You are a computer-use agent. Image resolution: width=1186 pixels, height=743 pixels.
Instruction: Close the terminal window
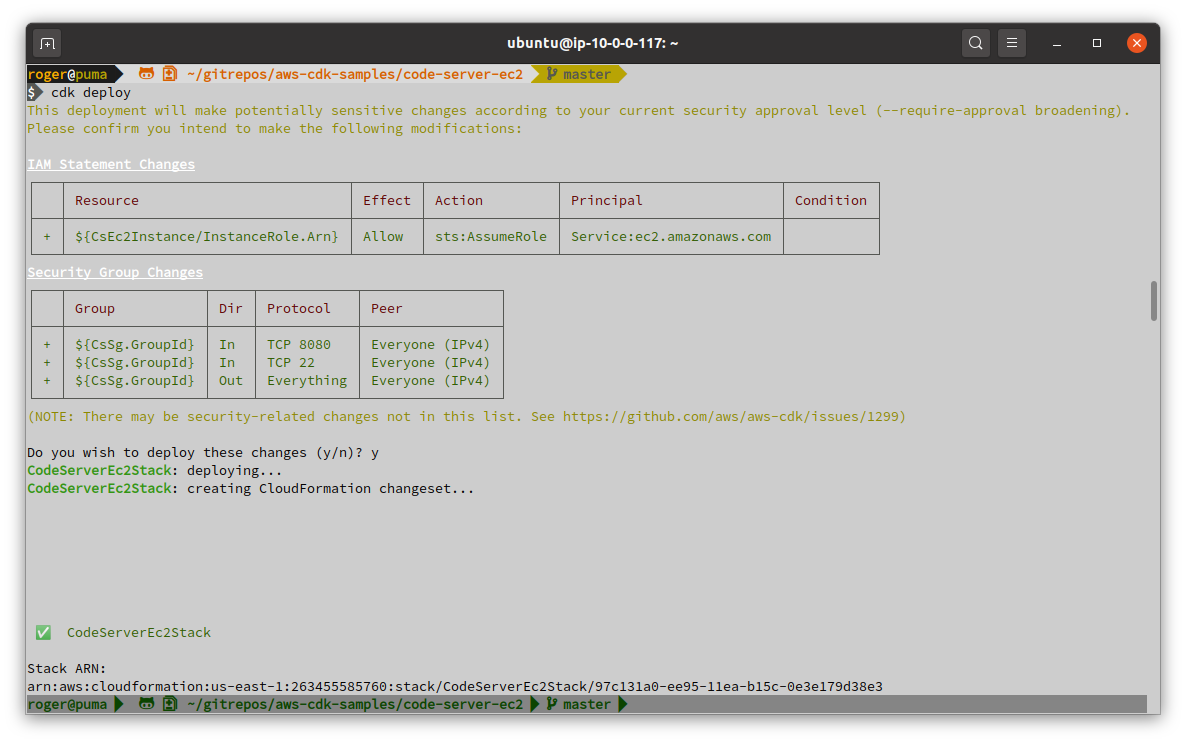coord(1136,43)
